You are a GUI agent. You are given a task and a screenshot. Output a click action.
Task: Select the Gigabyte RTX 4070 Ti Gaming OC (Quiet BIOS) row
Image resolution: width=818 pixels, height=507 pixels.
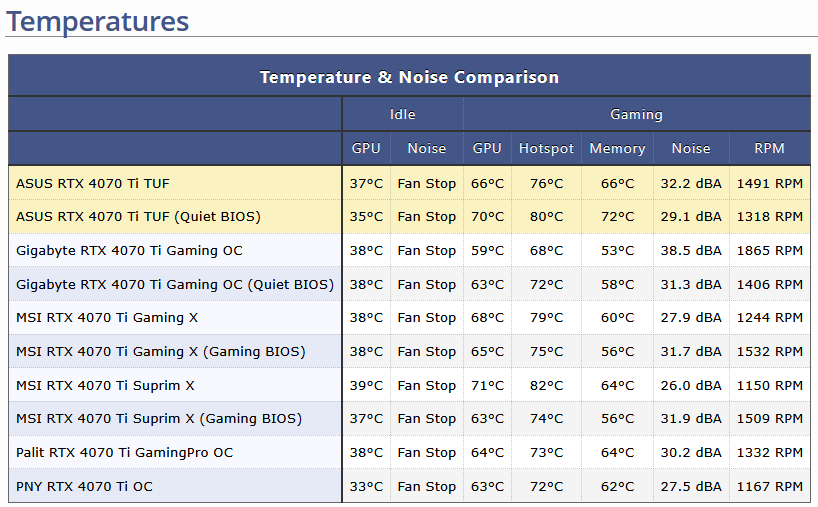click(174, 284)
